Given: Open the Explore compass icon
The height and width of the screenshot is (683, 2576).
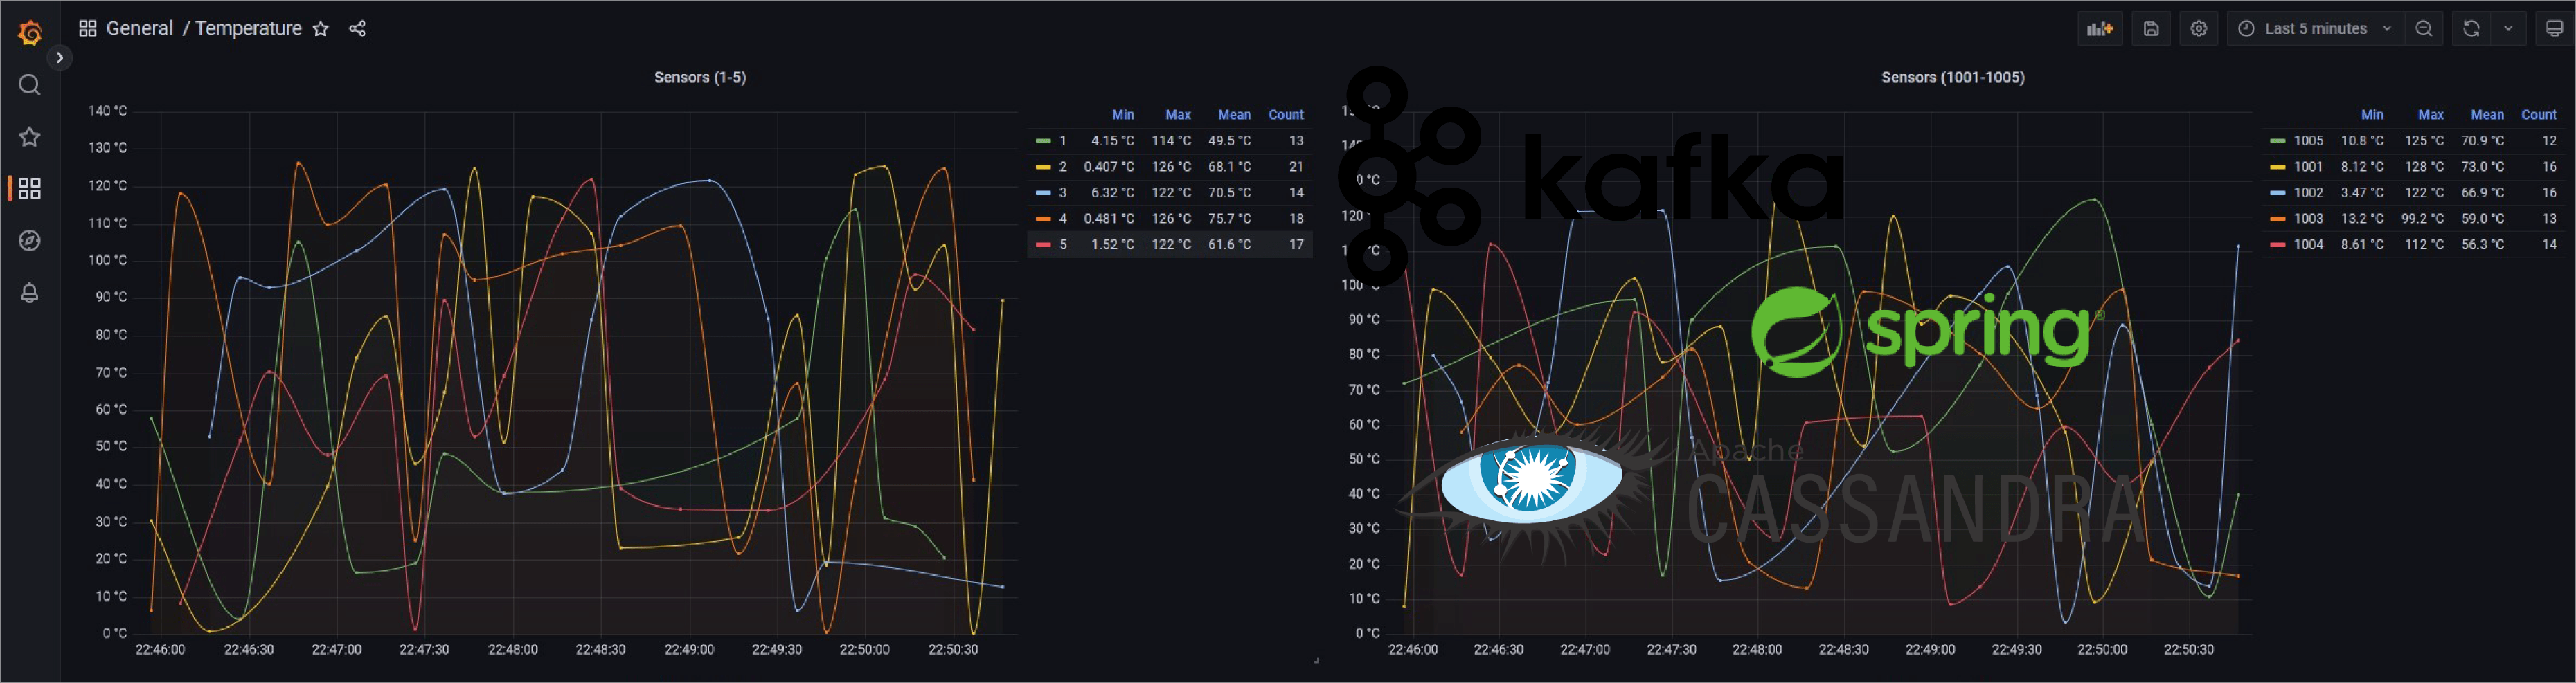Looking at the screenshot, I should click(30, 240).
